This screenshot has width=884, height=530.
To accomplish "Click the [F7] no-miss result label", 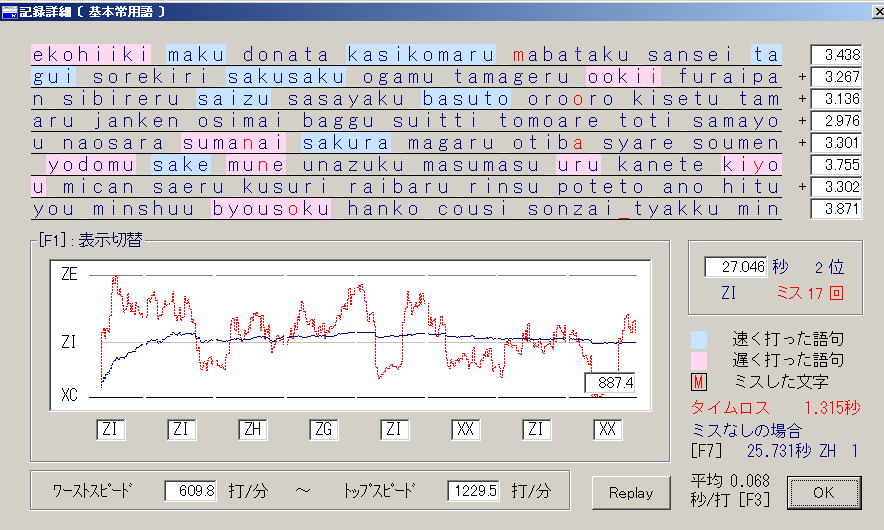I will (x=706, y=451).
